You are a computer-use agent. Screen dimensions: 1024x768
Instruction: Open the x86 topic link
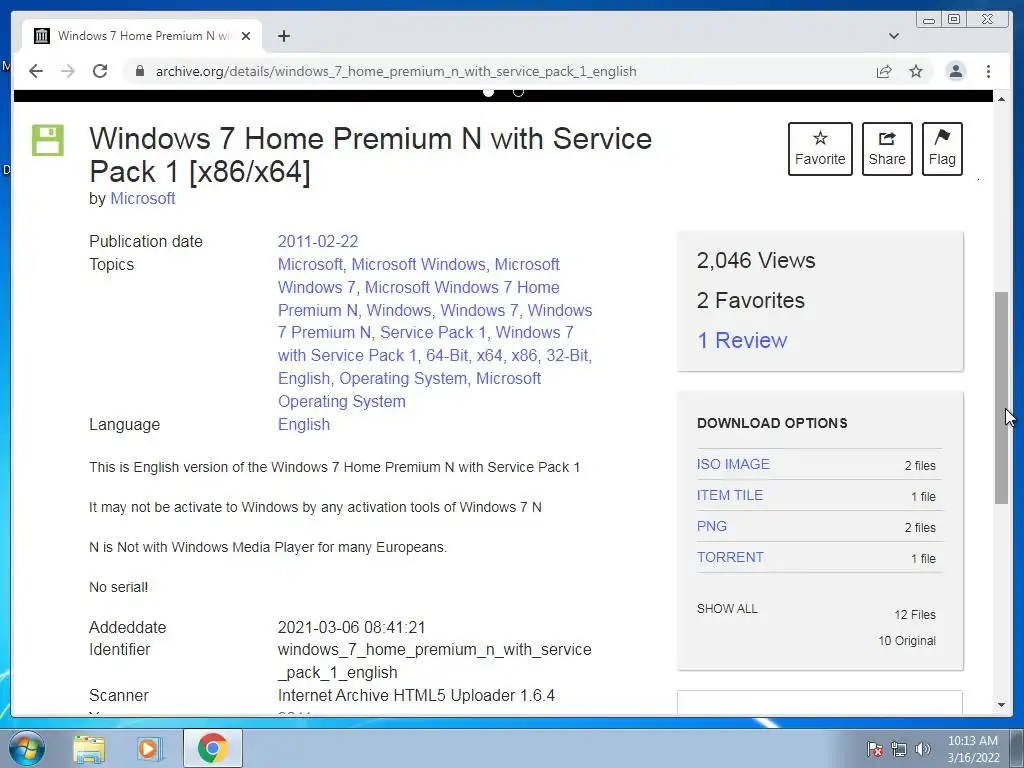pos(524,356)
